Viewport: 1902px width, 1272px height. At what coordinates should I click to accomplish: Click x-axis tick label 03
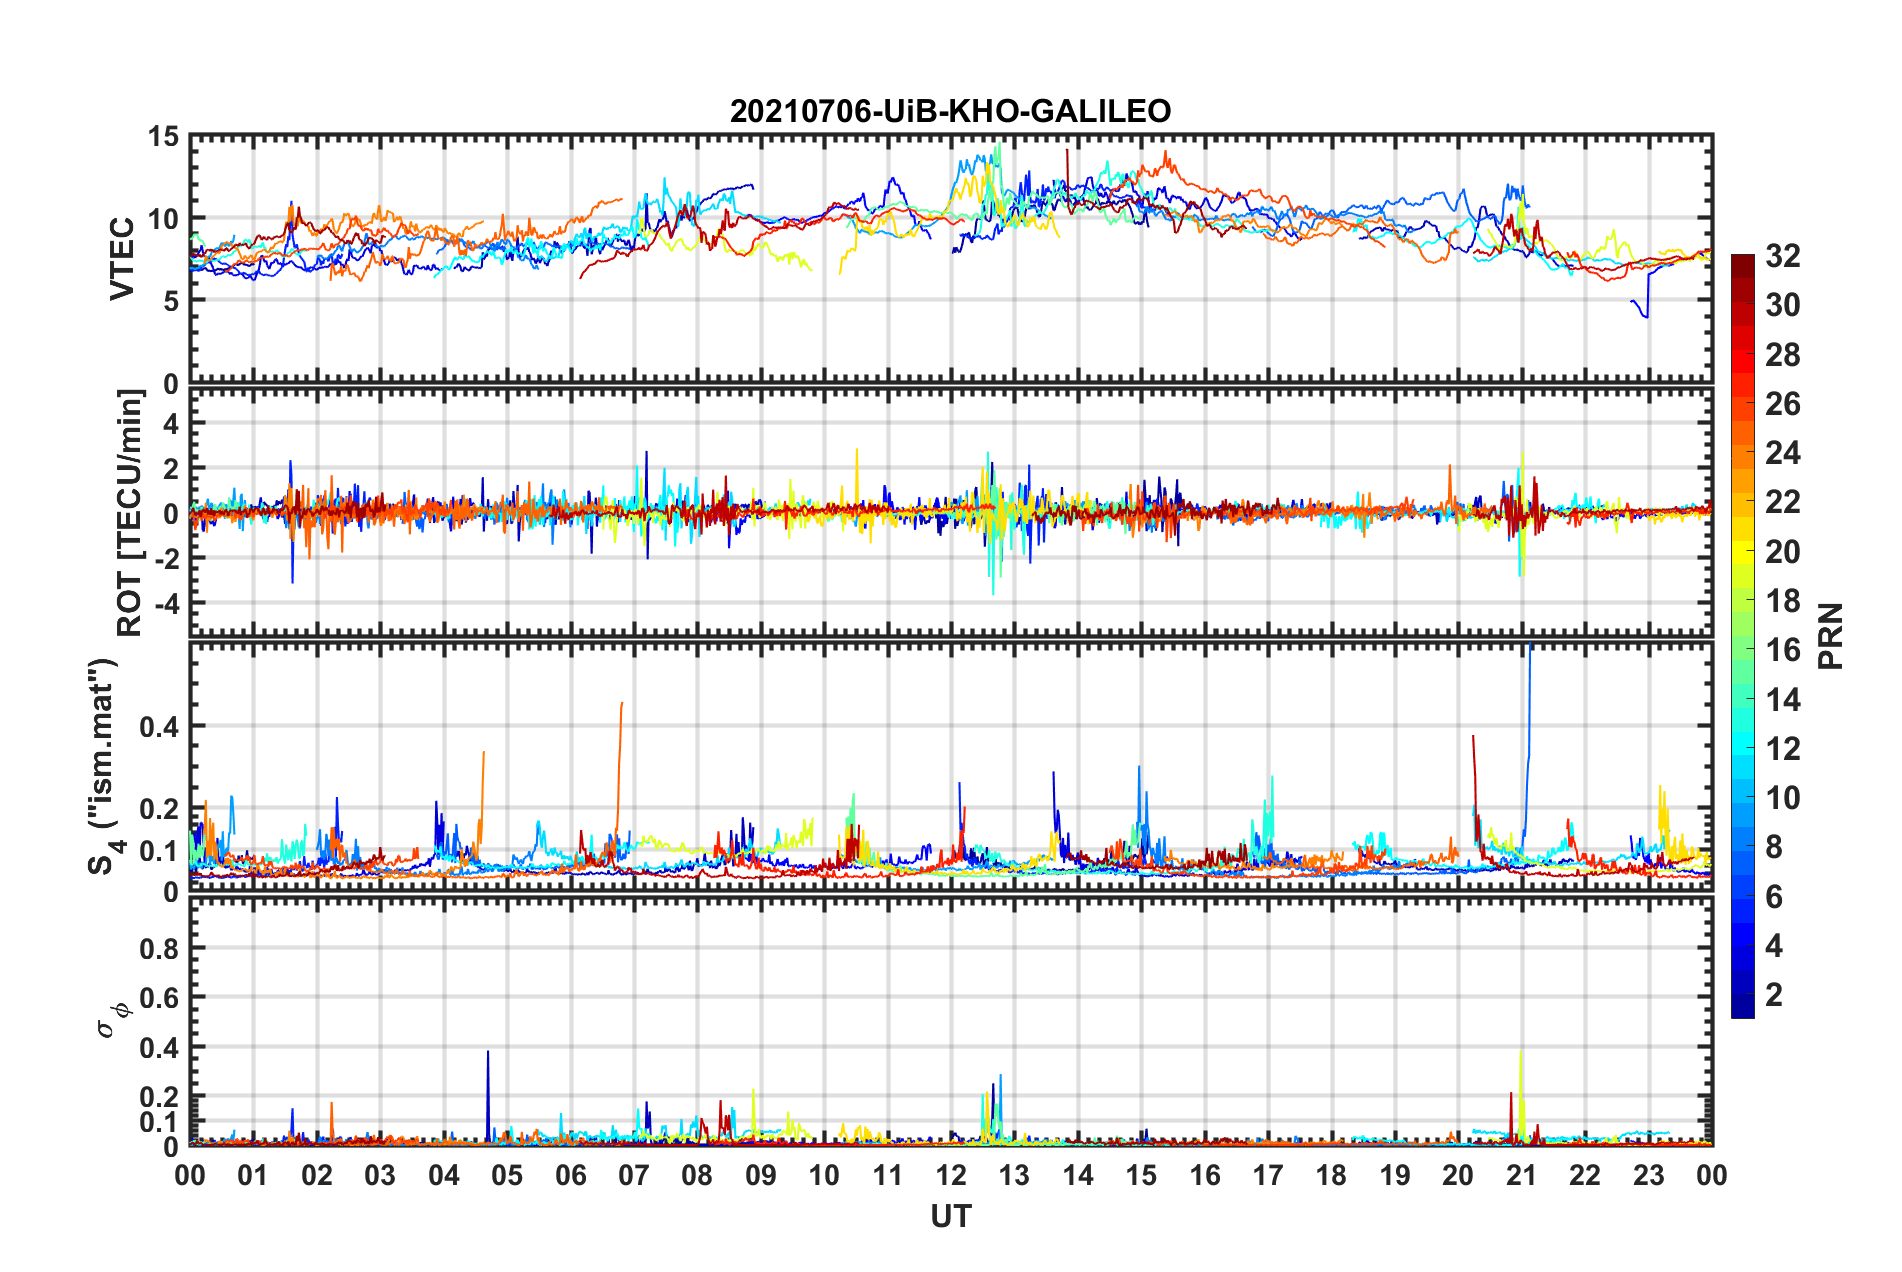pos(380,1175)
